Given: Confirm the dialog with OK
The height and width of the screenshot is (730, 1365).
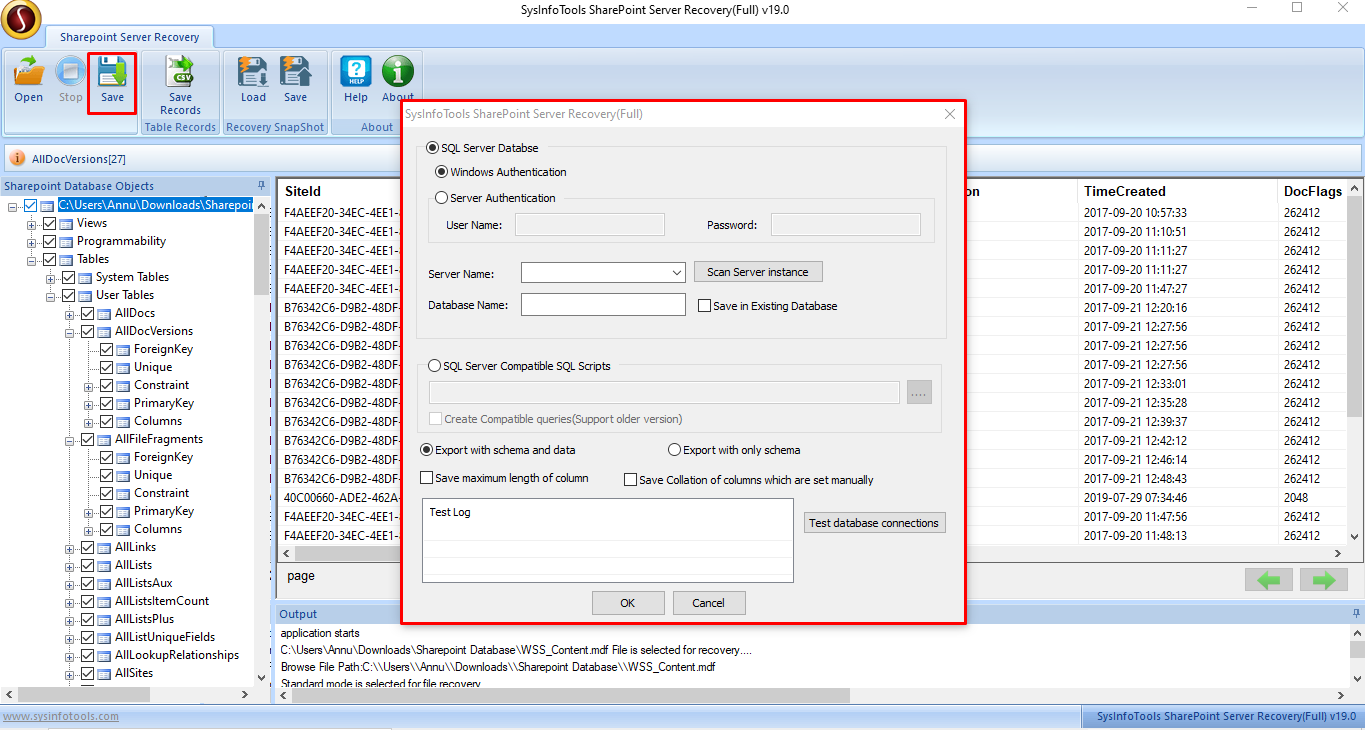Looking at the screenshot, I should tap(628, 603).
